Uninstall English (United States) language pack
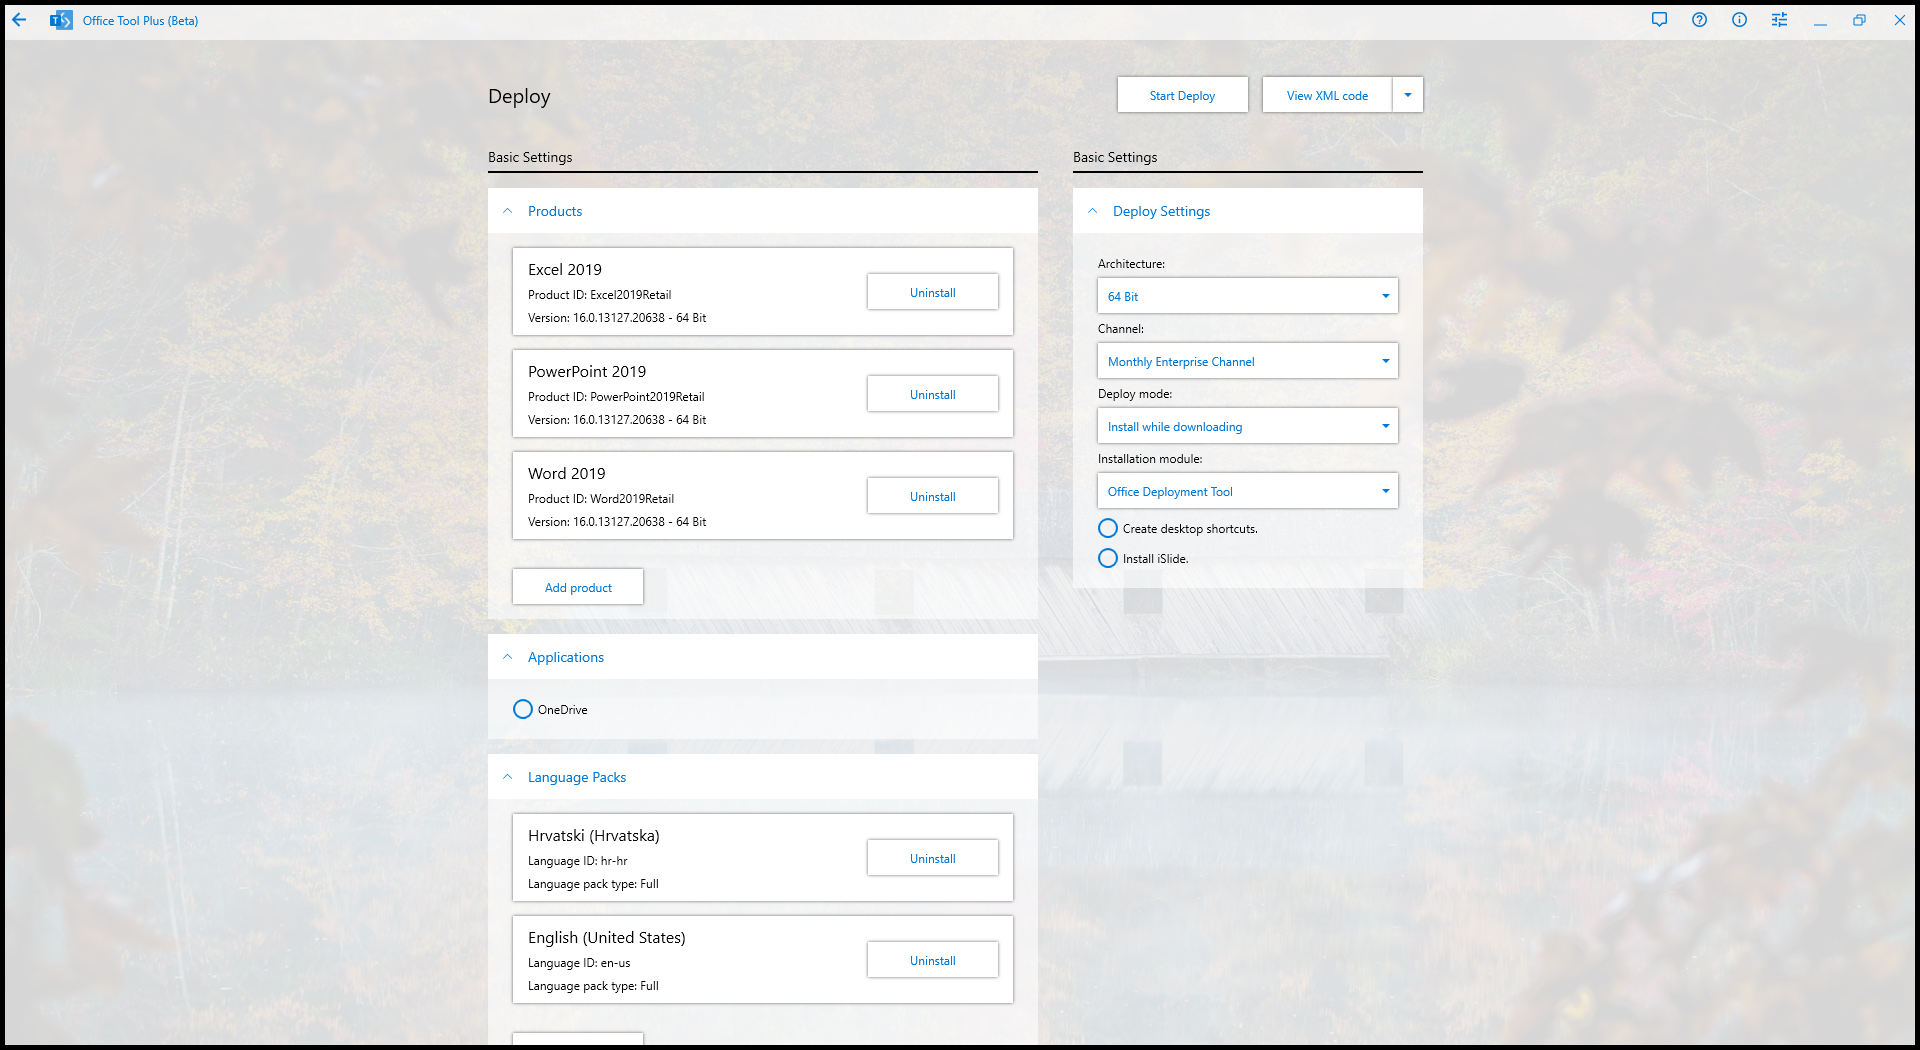Viewport: 1920px width, 1050px height. coord(932,960)
